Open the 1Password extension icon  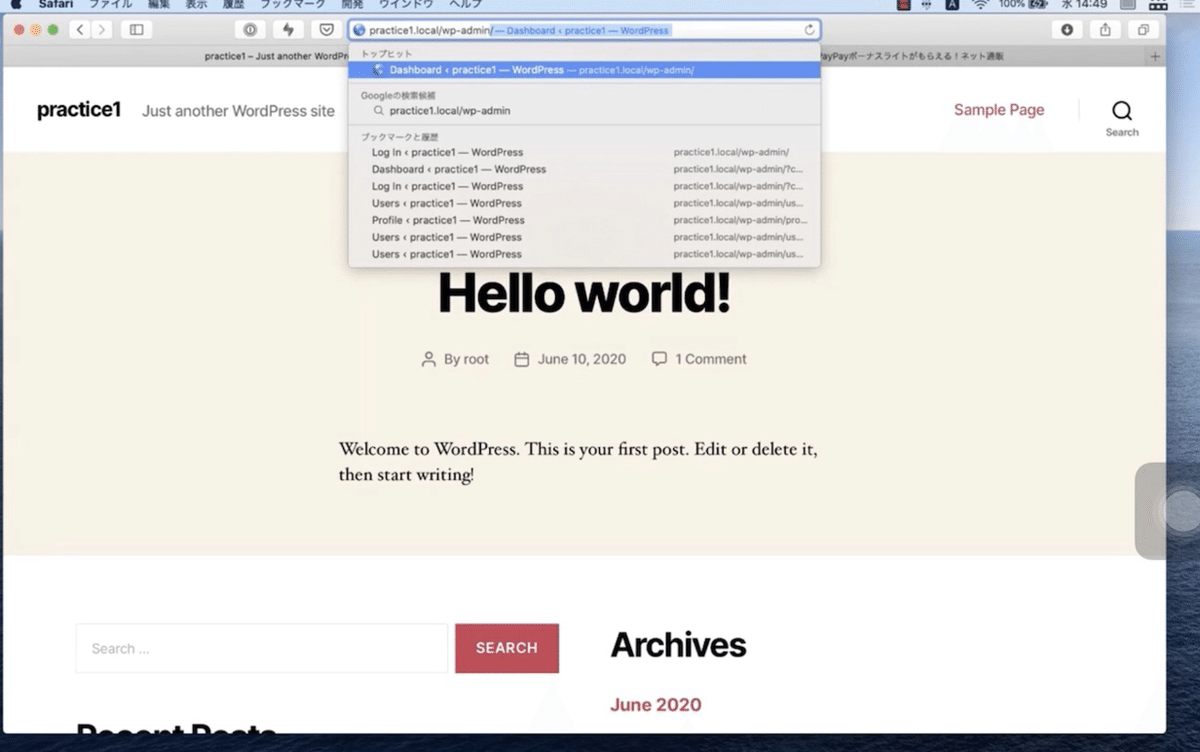(x=250, y=30)
